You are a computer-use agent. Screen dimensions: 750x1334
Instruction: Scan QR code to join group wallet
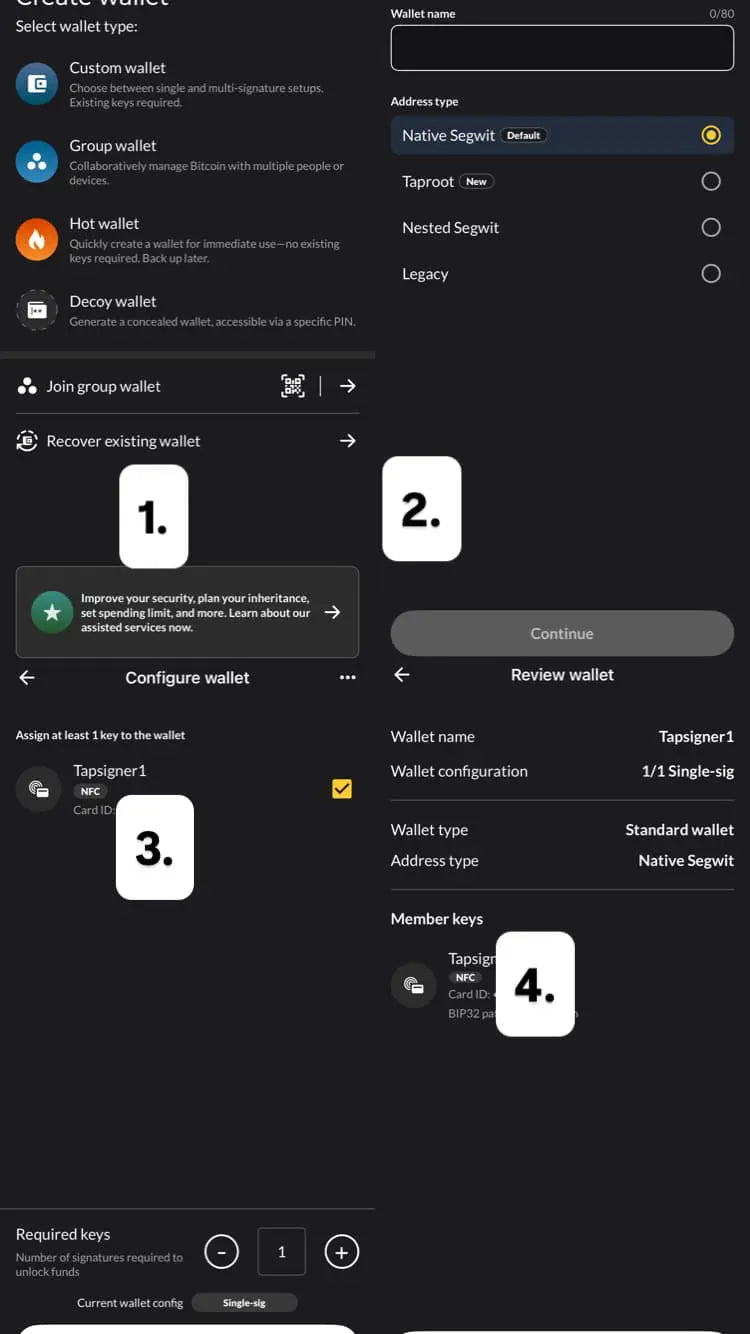coord(293,386)
